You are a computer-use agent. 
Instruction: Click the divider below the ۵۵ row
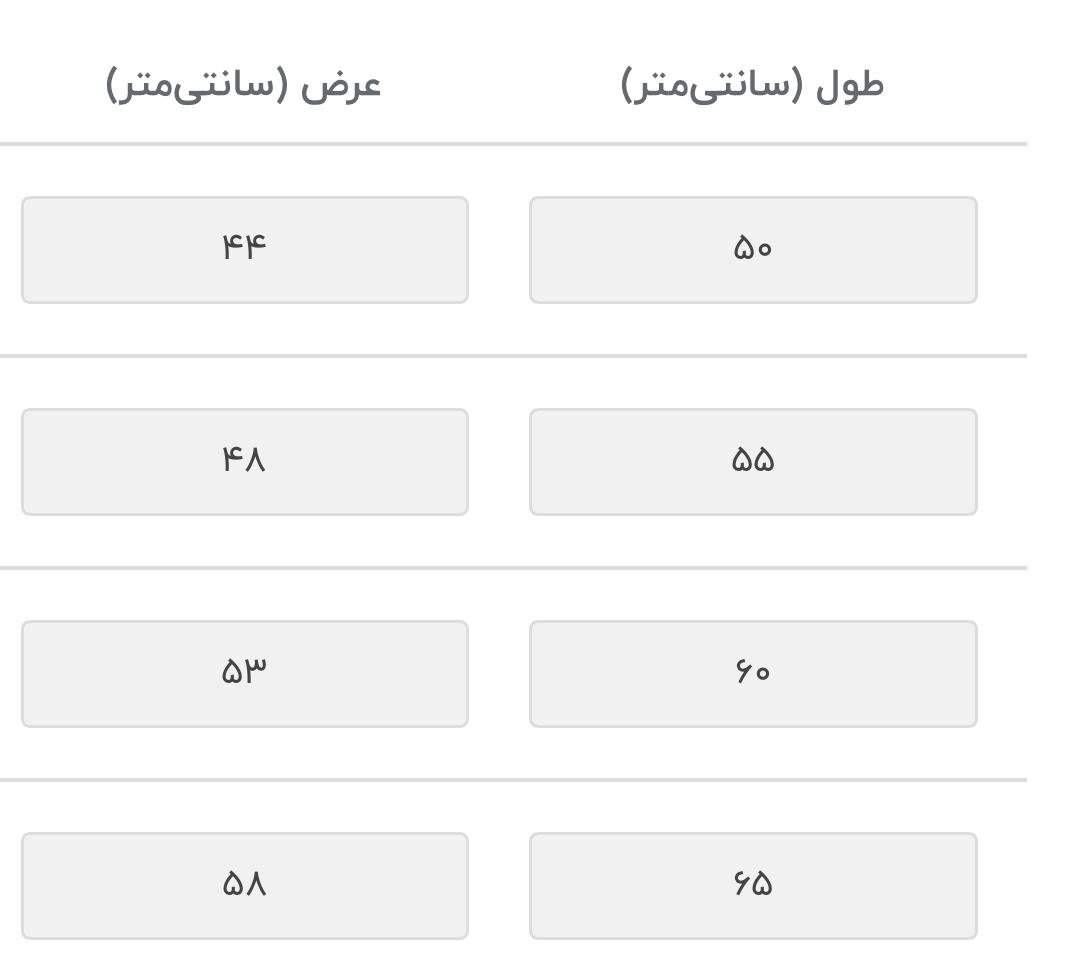tap(512, 568)
